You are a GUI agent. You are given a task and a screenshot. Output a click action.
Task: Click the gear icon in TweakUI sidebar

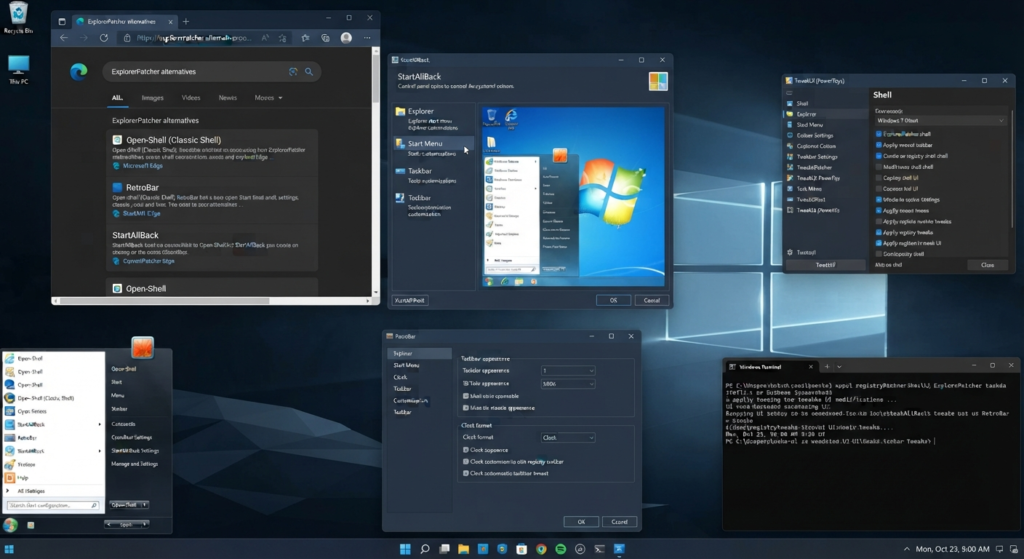pyautogui.click(x=790, y=252)
